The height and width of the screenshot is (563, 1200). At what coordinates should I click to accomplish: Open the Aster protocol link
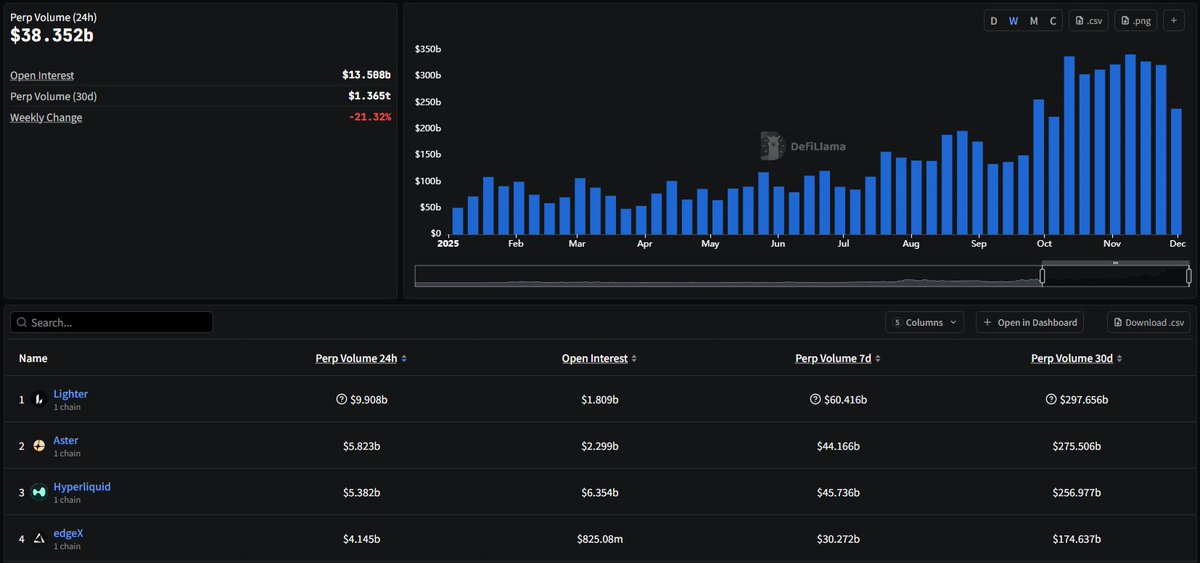pyautogui.click(x=66, y=440)
